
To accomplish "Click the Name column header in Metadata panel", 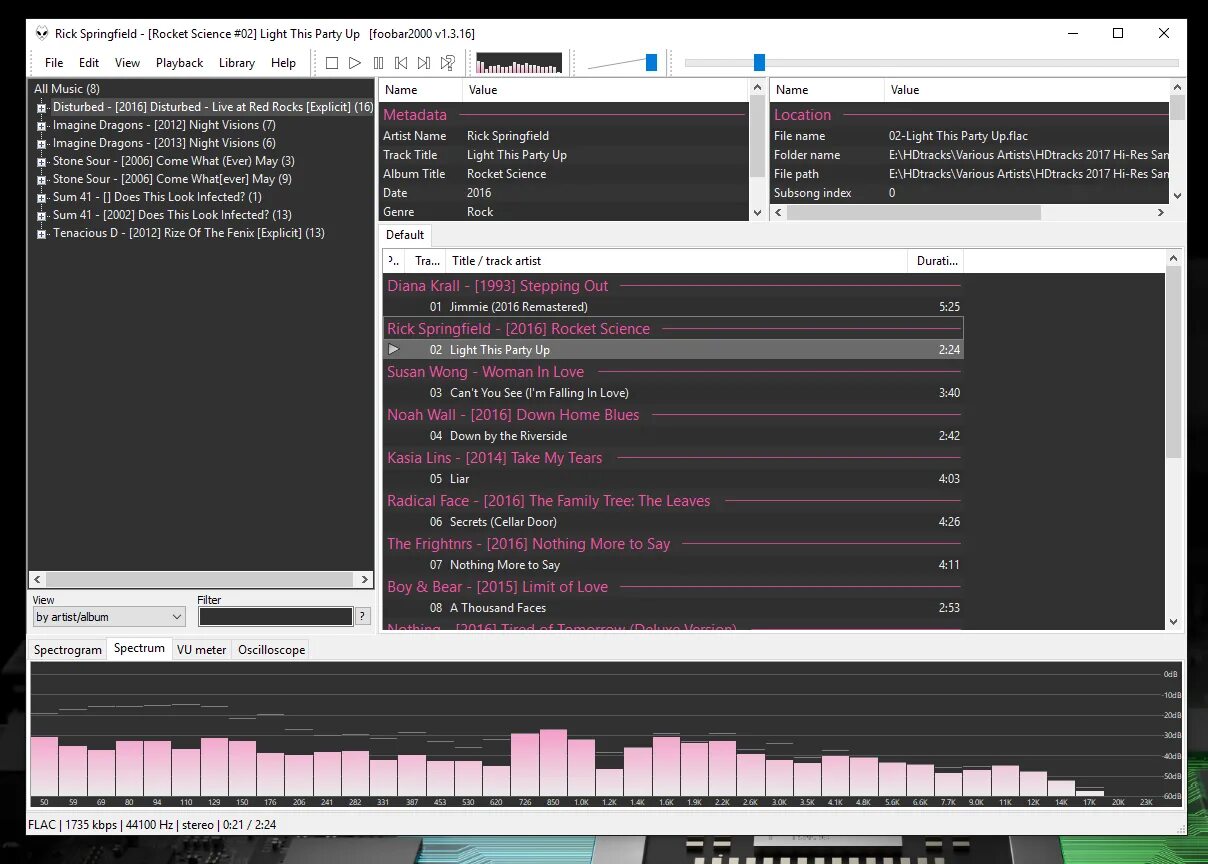I will tap(421, 90).
